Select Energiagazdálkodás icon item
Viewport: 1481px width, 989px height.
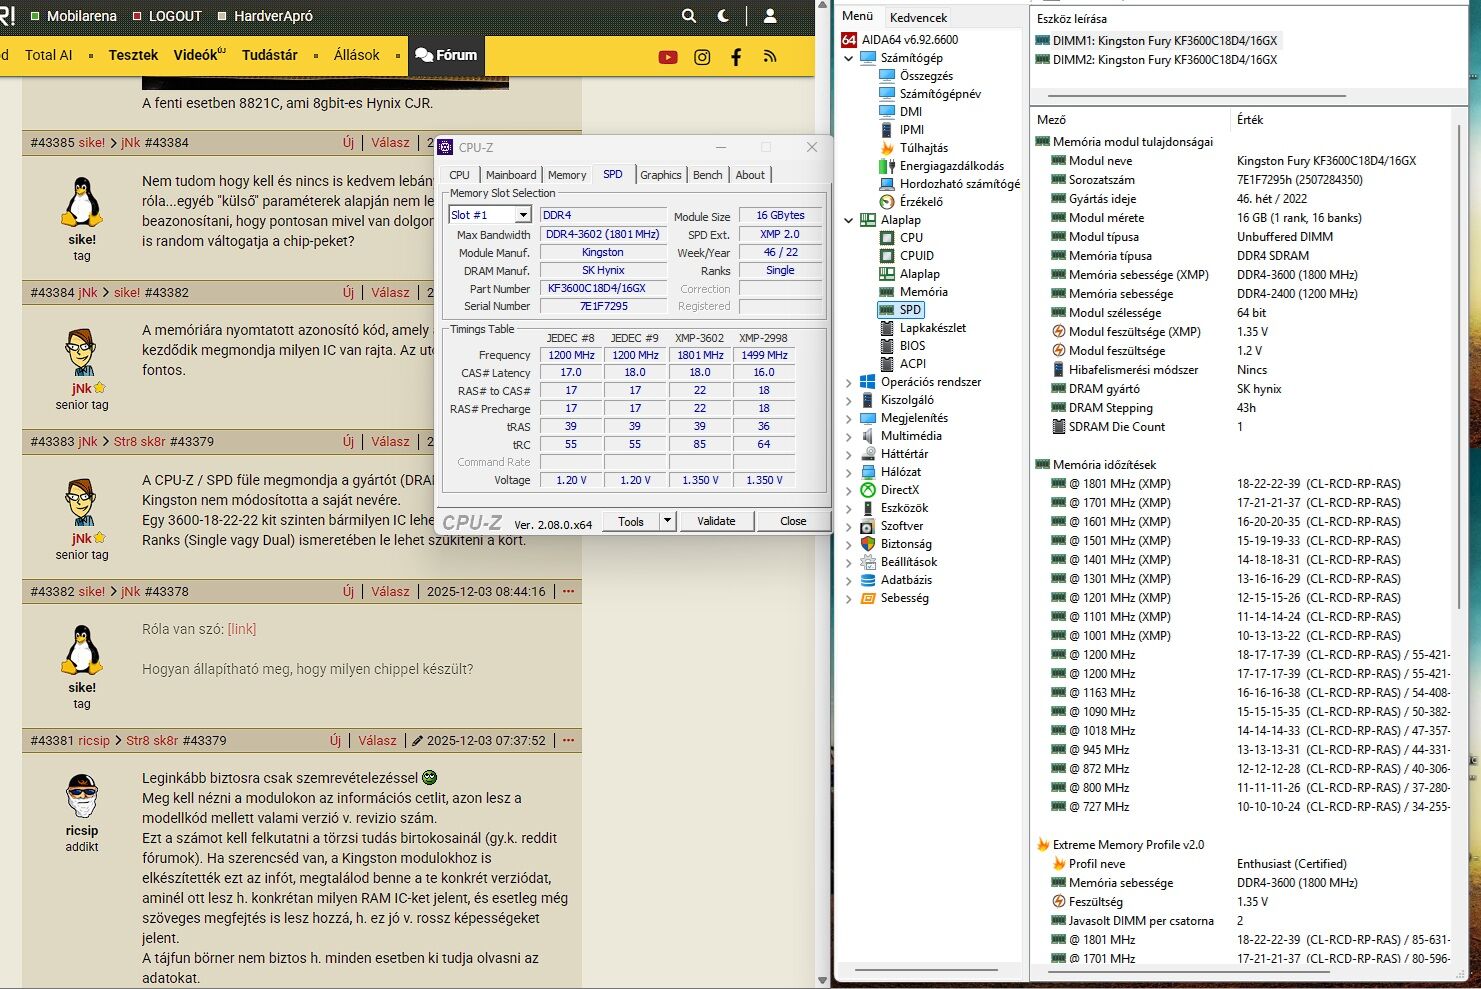pos(886,166)
